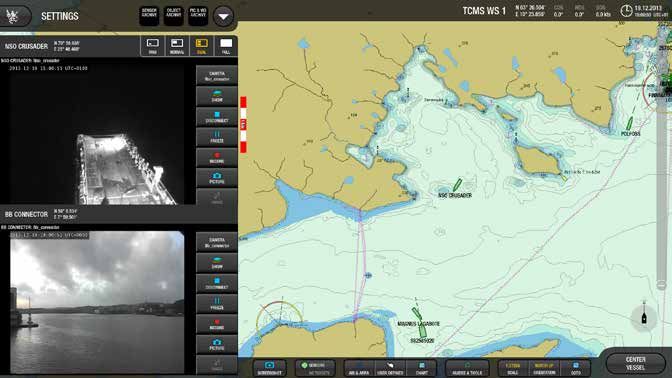Viewport: 672px width, 378px height.
Task: Open the NSO Crusader camera selector
Action: [217, 75]
